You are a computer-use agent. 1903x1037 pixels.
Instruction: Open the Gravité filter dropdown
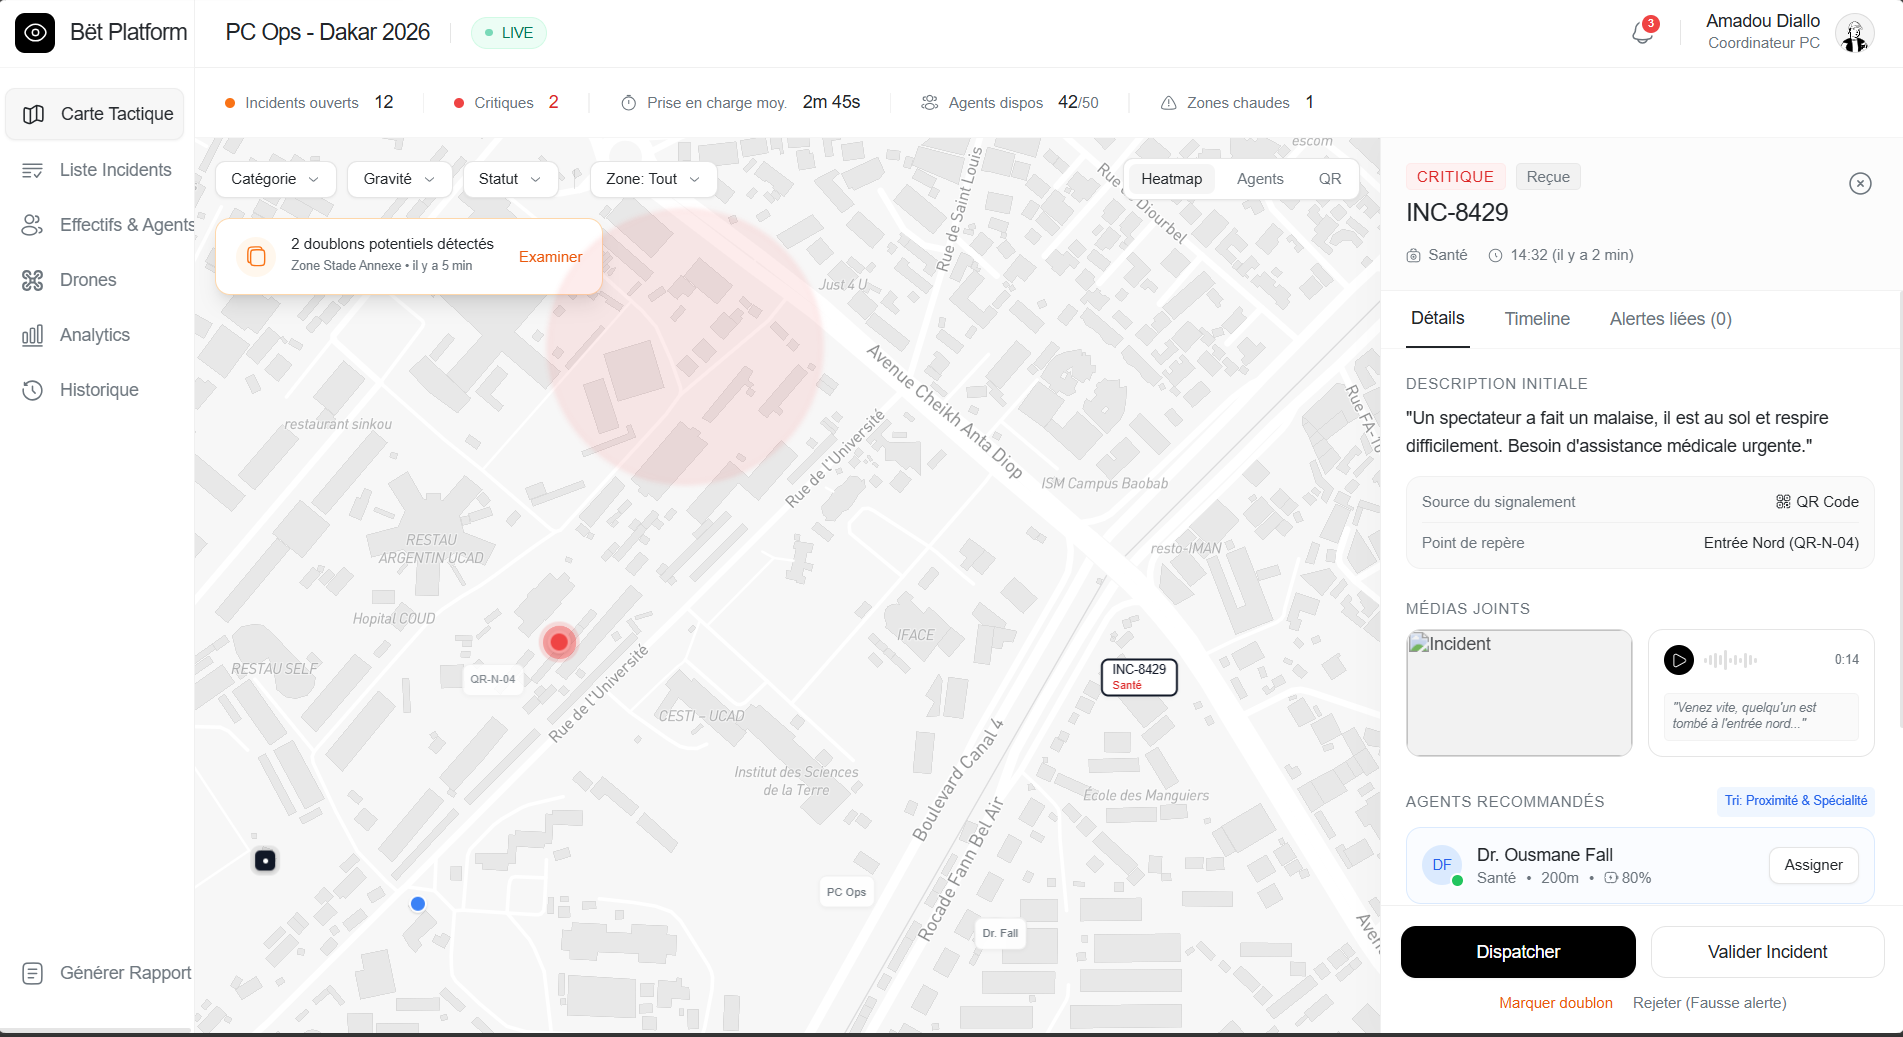(399, 179)
